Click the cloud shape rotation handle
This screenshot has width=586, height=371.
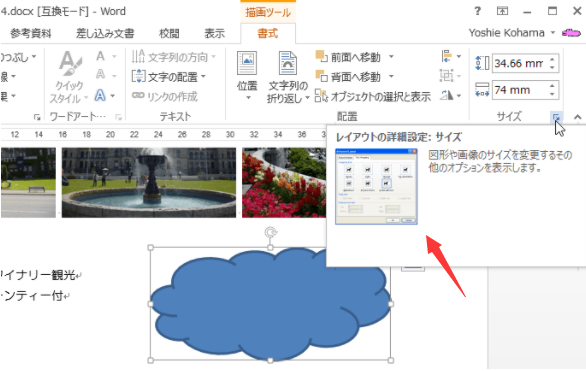pos(270,232)
